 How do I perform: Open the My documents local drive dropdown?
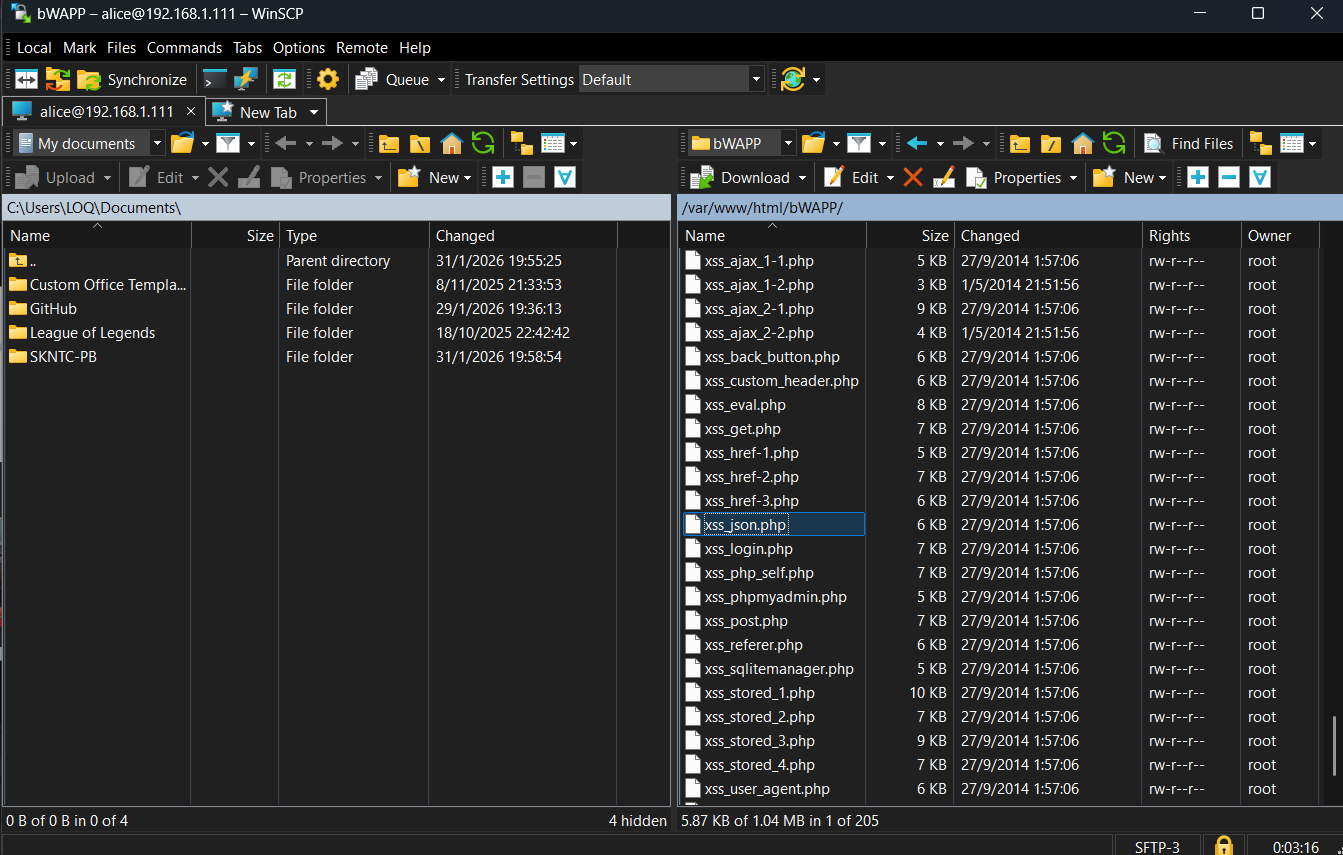coord(157,144)
